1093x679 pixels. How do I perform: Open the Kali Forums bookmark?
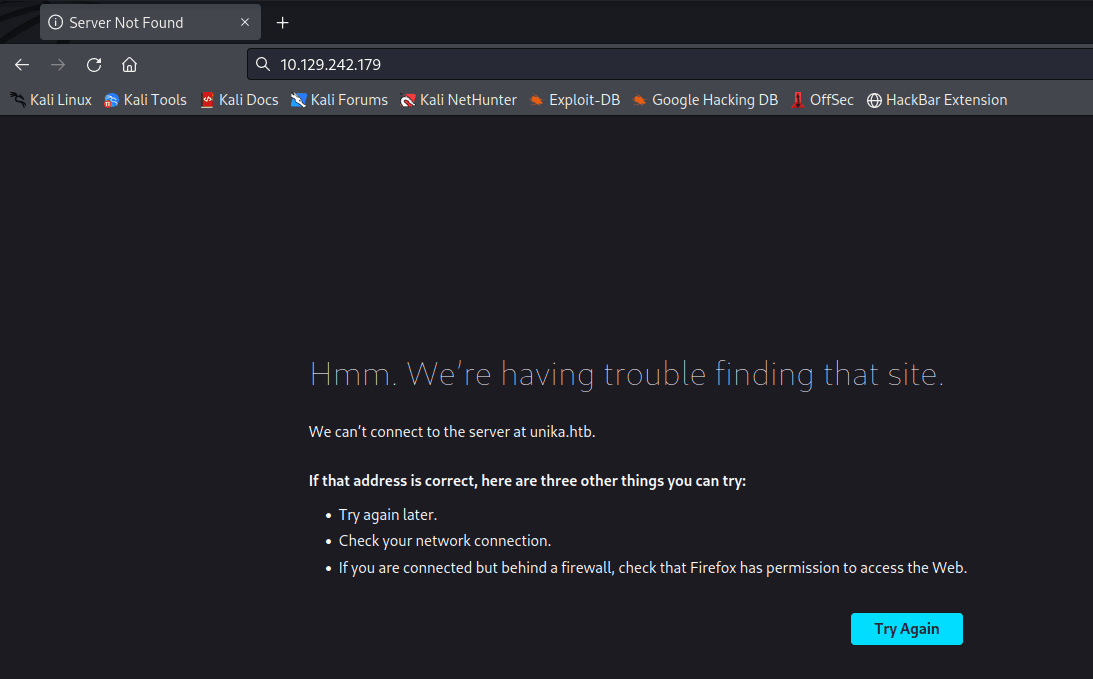339,100
